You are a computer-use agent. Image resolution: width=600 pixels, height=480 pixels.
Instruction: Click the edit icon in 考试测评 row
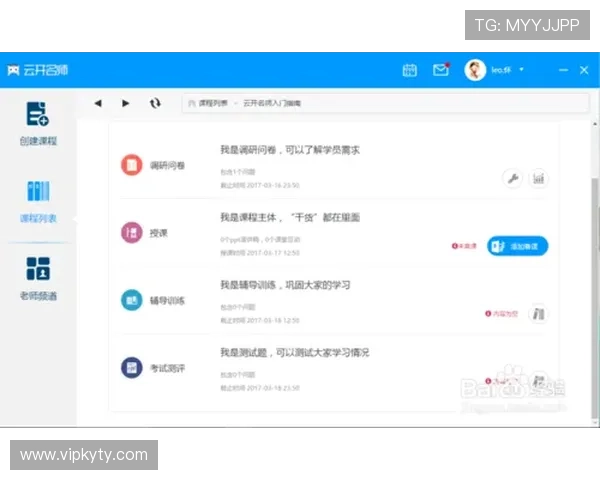[x=538, y=381]
